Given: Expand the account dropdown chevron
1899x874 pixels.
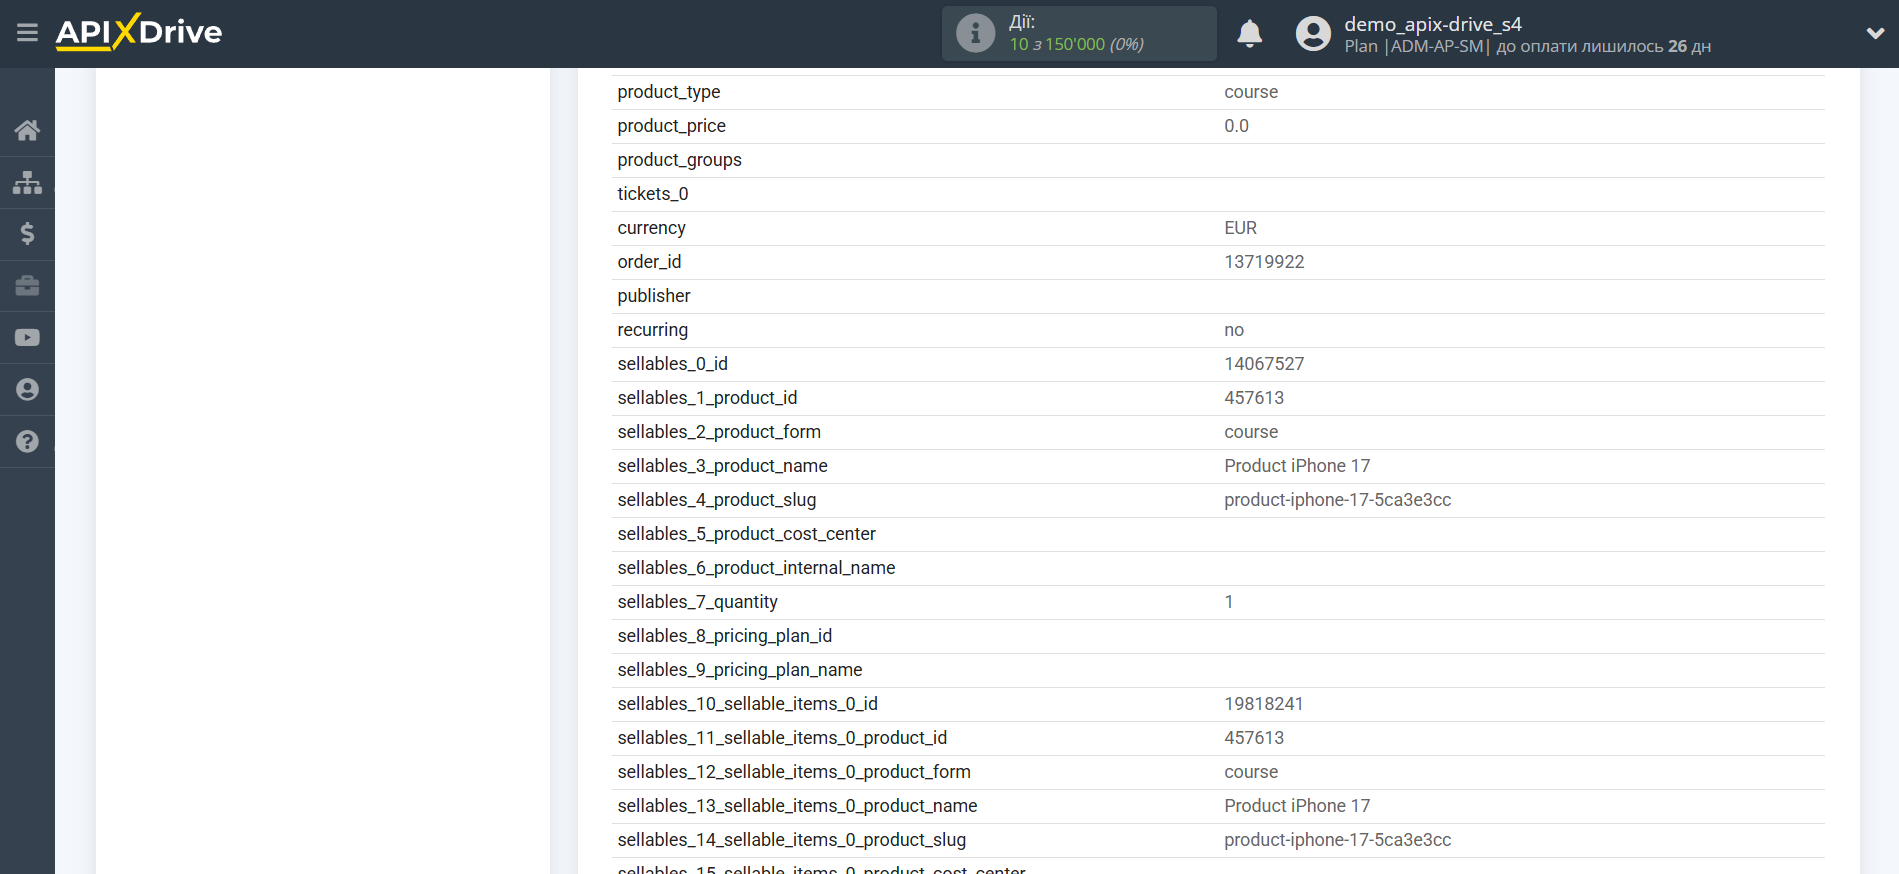Looking at the screenshot, I should (x=1875, y=33).
